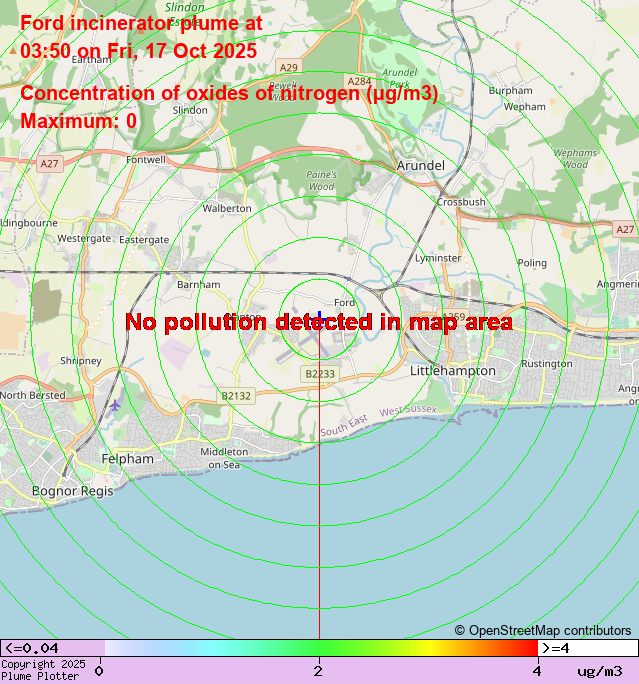Screen dimensions: 639x684
Task: Click the B2233 road shield
Action: [x=319, y=373]
